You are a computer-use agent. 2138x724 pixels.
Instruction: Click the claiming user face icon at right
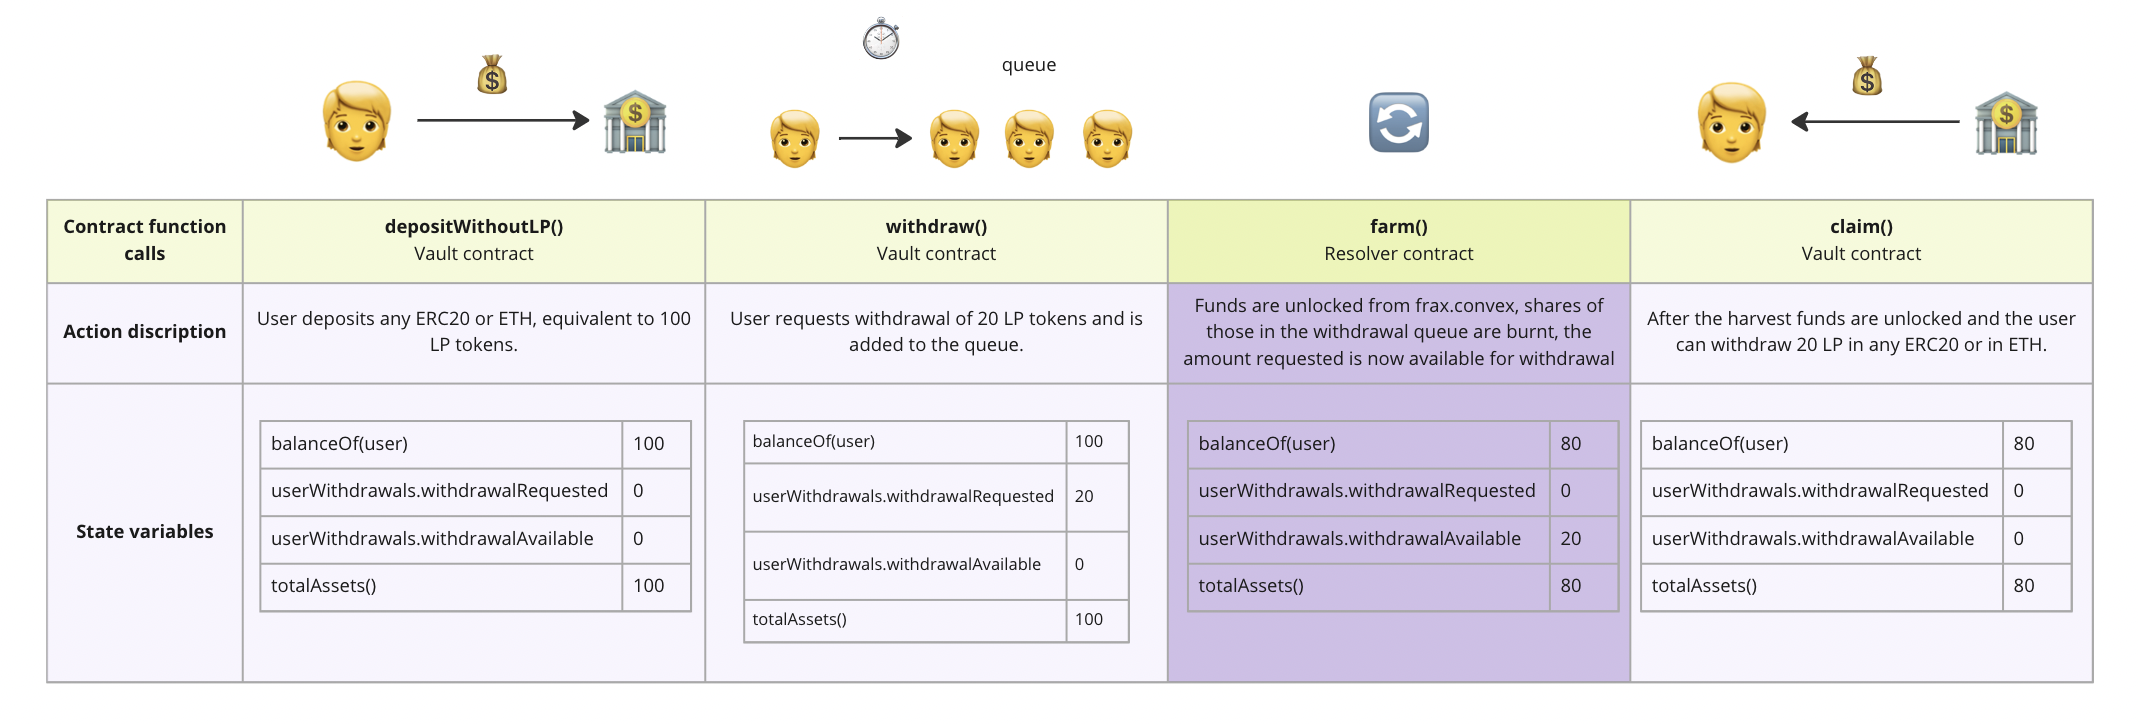point(1732,123)
